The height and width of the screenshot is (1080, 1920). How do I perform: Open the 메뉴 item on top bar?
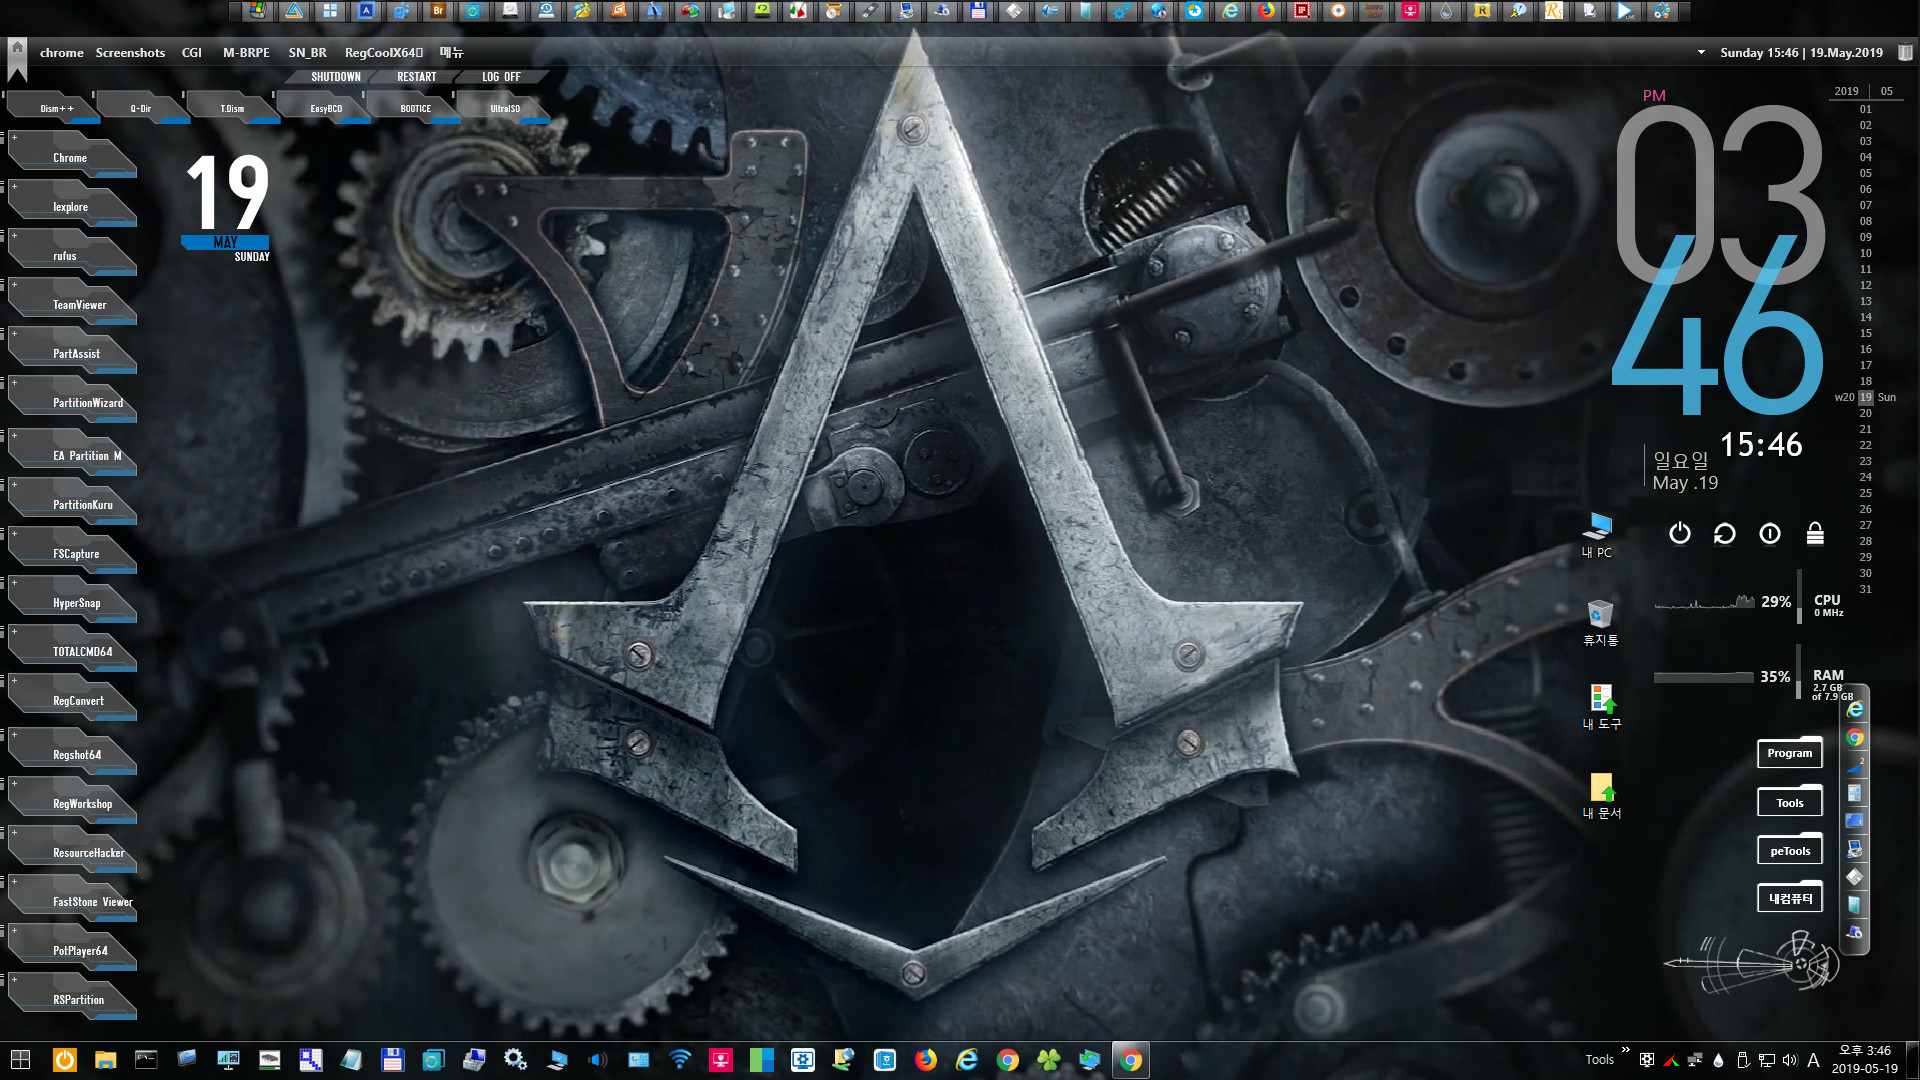coord(451,52)
